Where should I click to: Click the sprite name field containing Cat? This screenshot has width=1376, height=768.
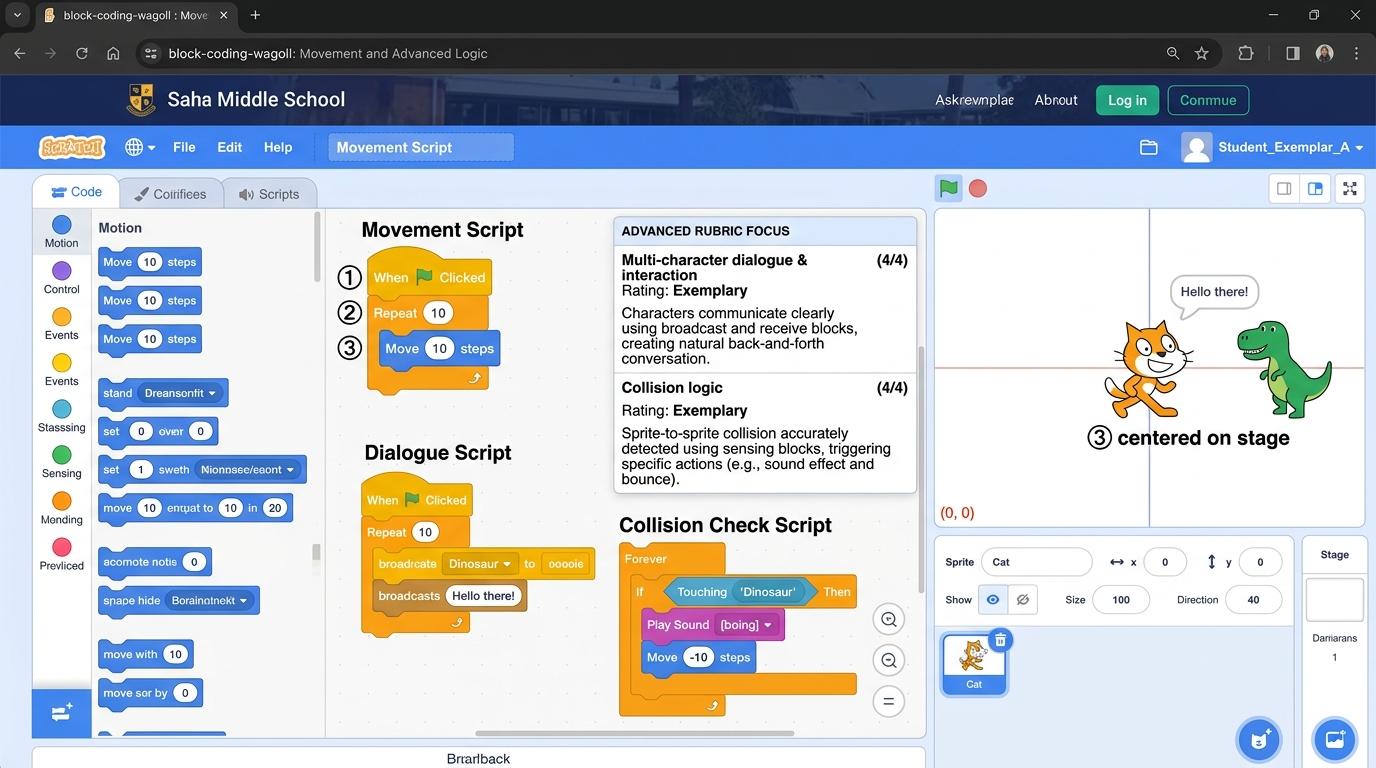coord(1036,562)
